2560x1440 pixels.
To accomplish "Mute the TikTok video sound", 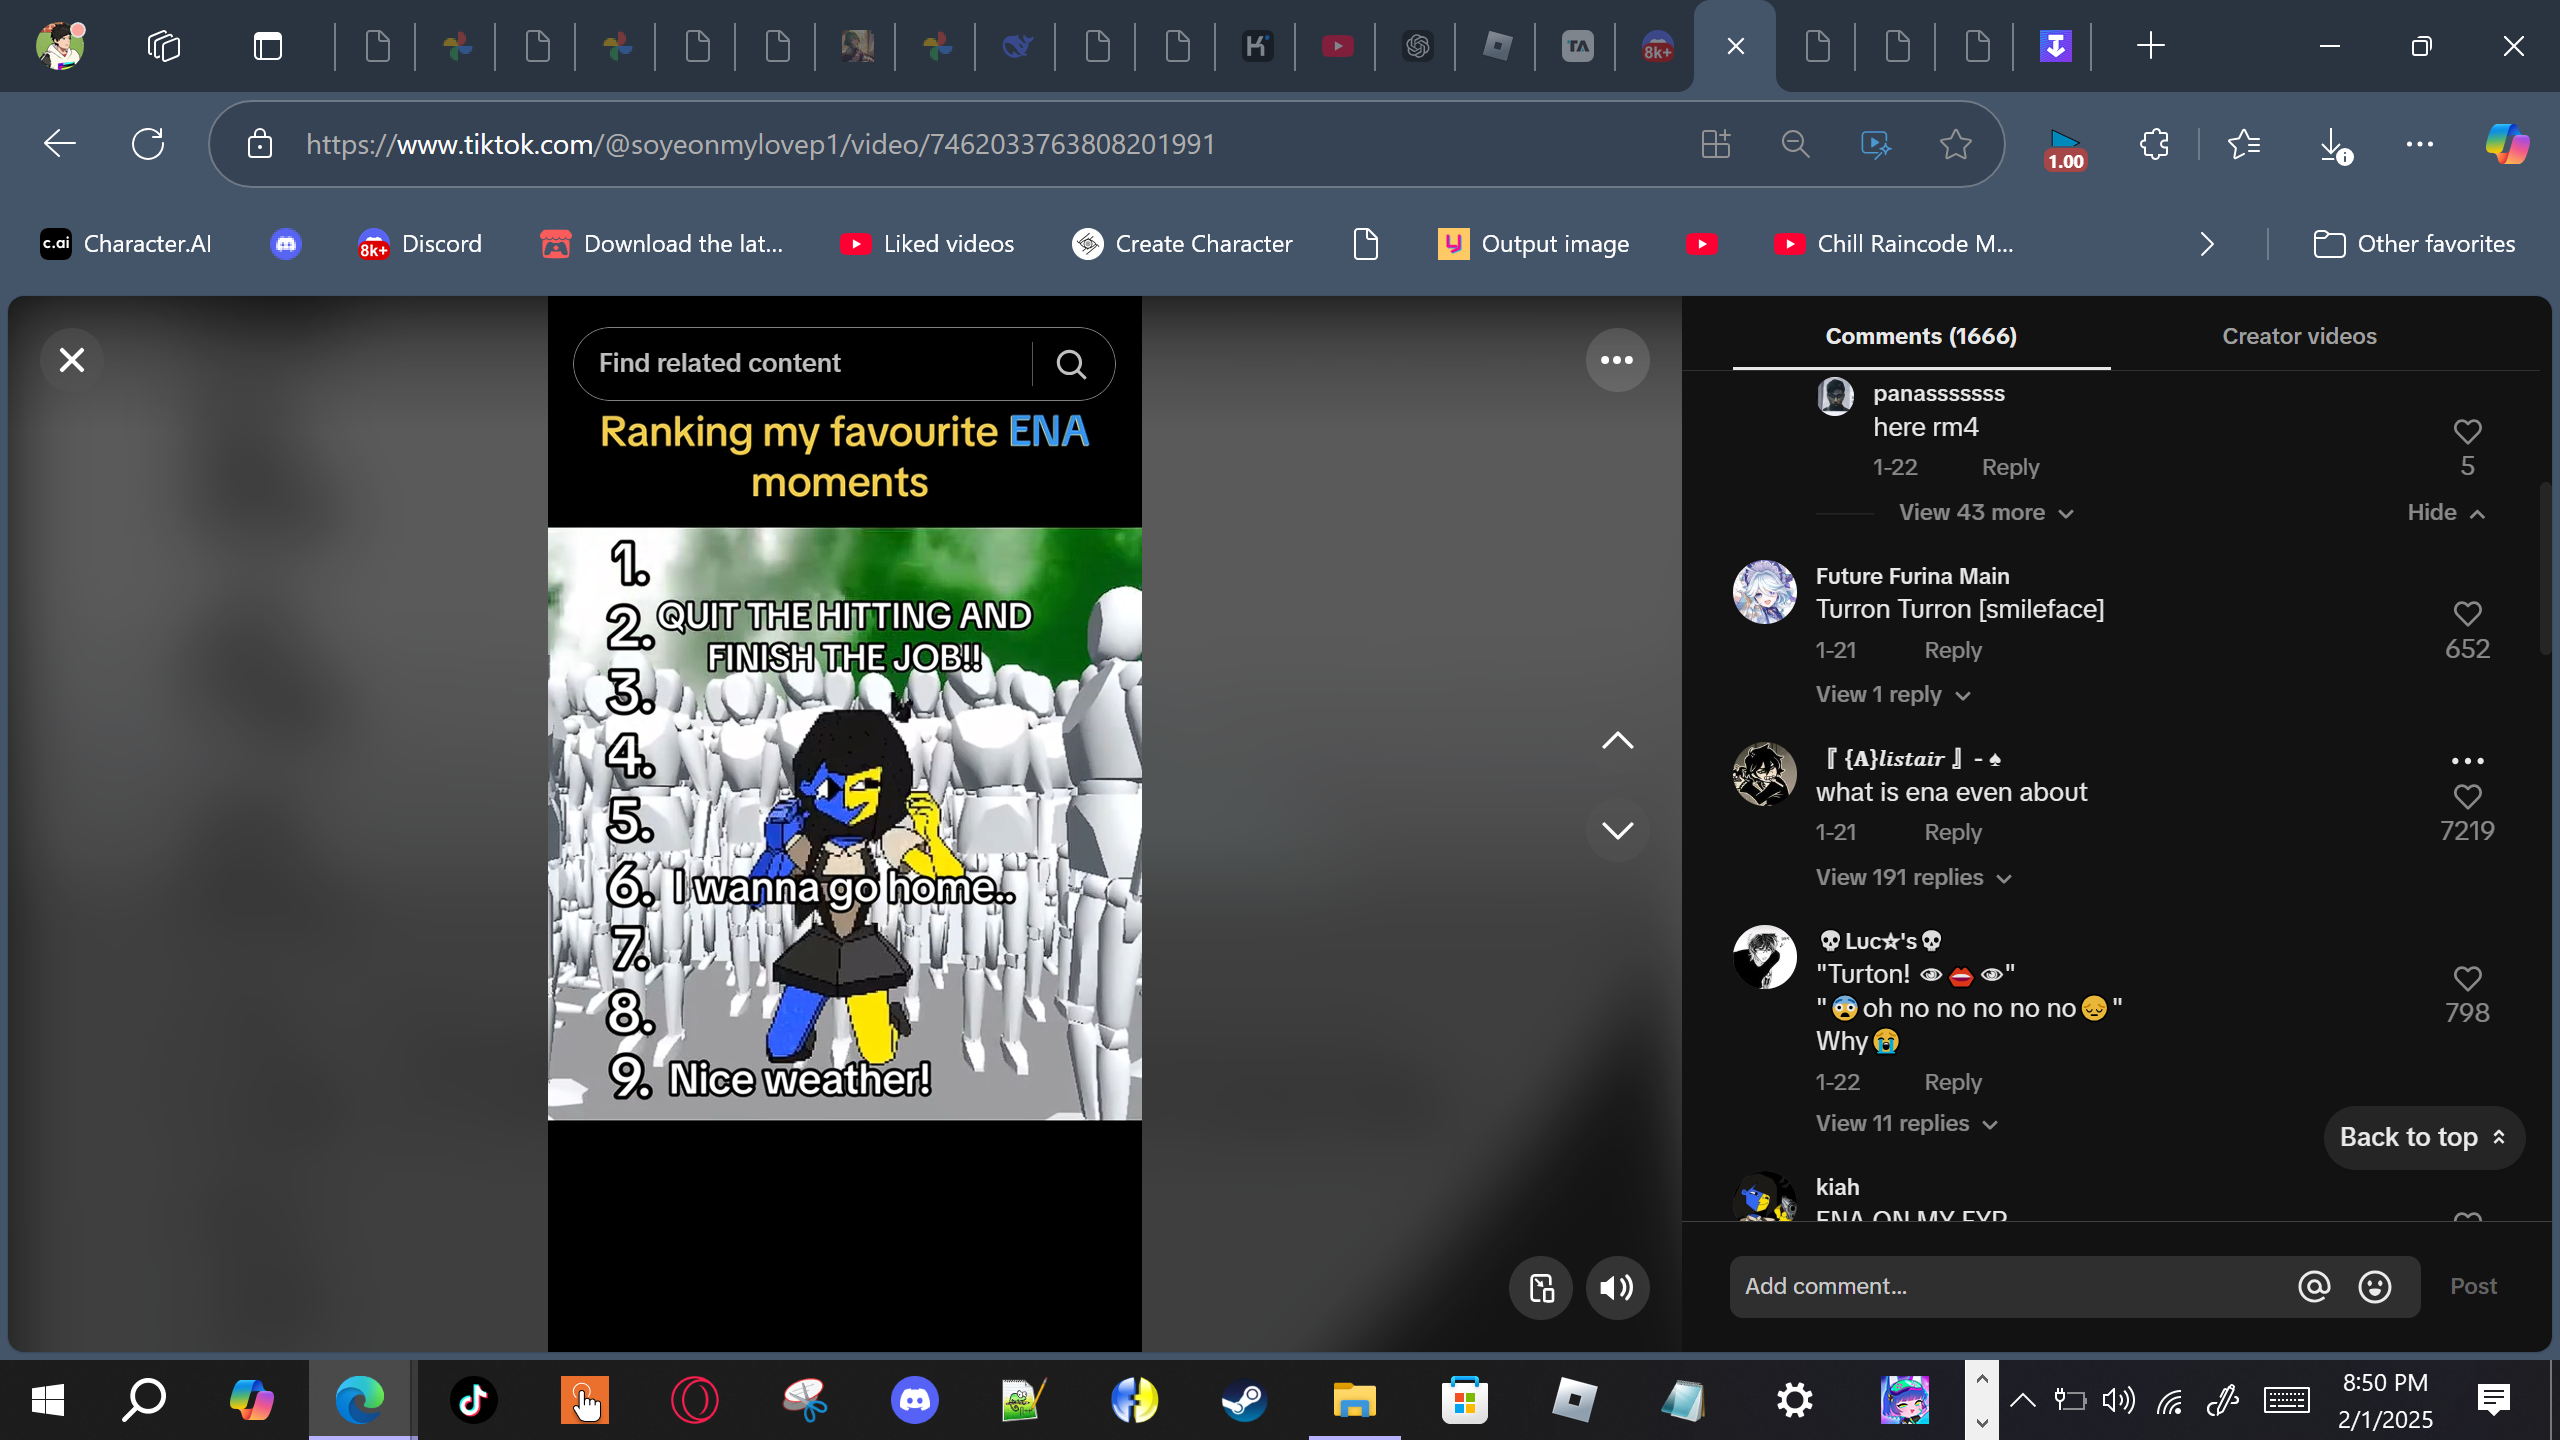I will tap(1617, 1288).
